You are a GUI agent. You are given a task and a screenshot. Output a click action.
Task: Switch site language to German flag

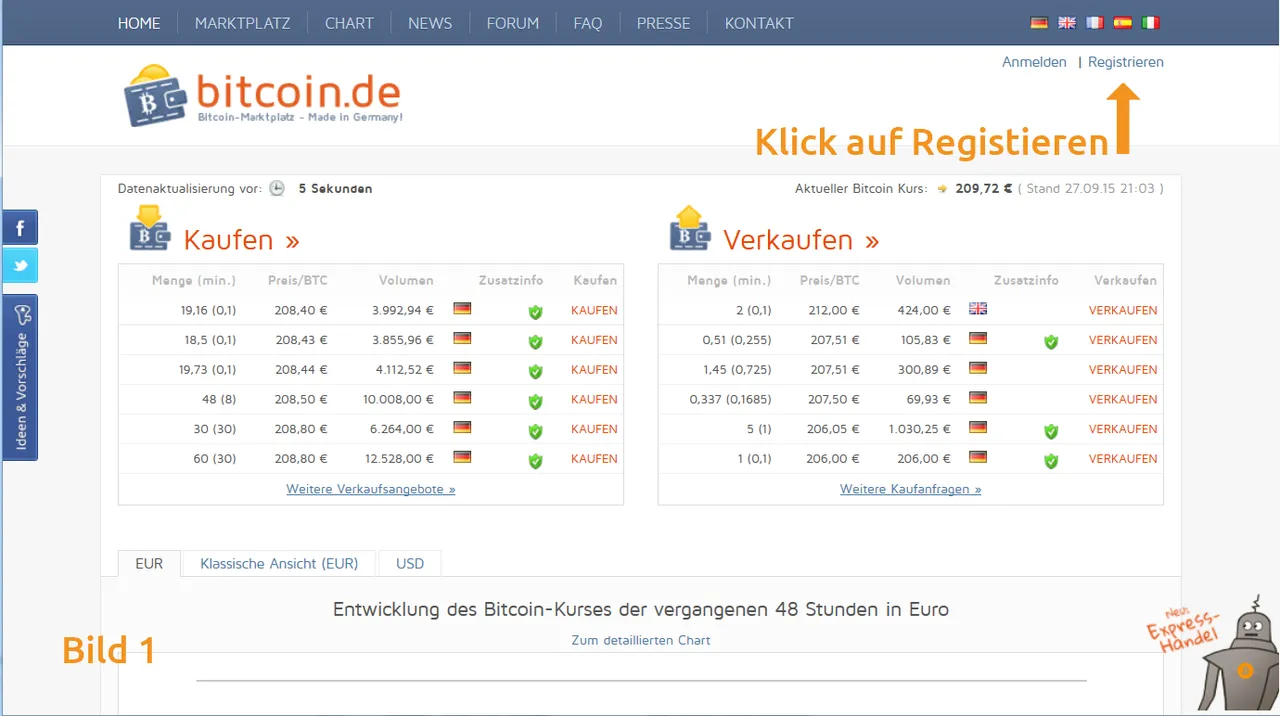[x=1039, y=23]
